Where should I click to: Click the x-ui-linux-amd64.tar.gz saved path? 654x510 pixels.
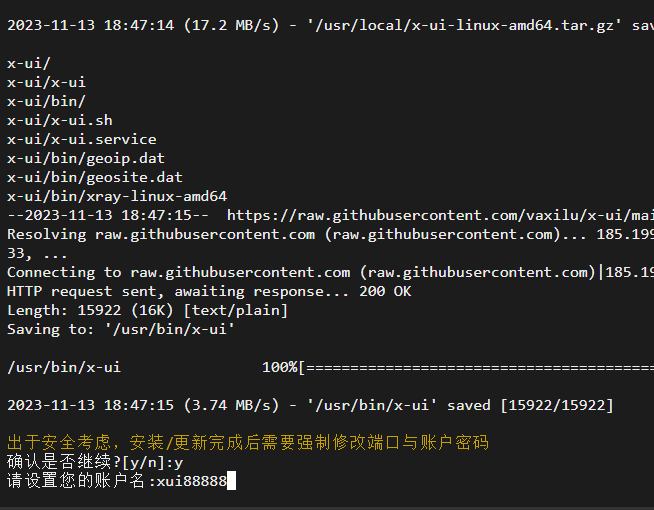pos(465,25)
